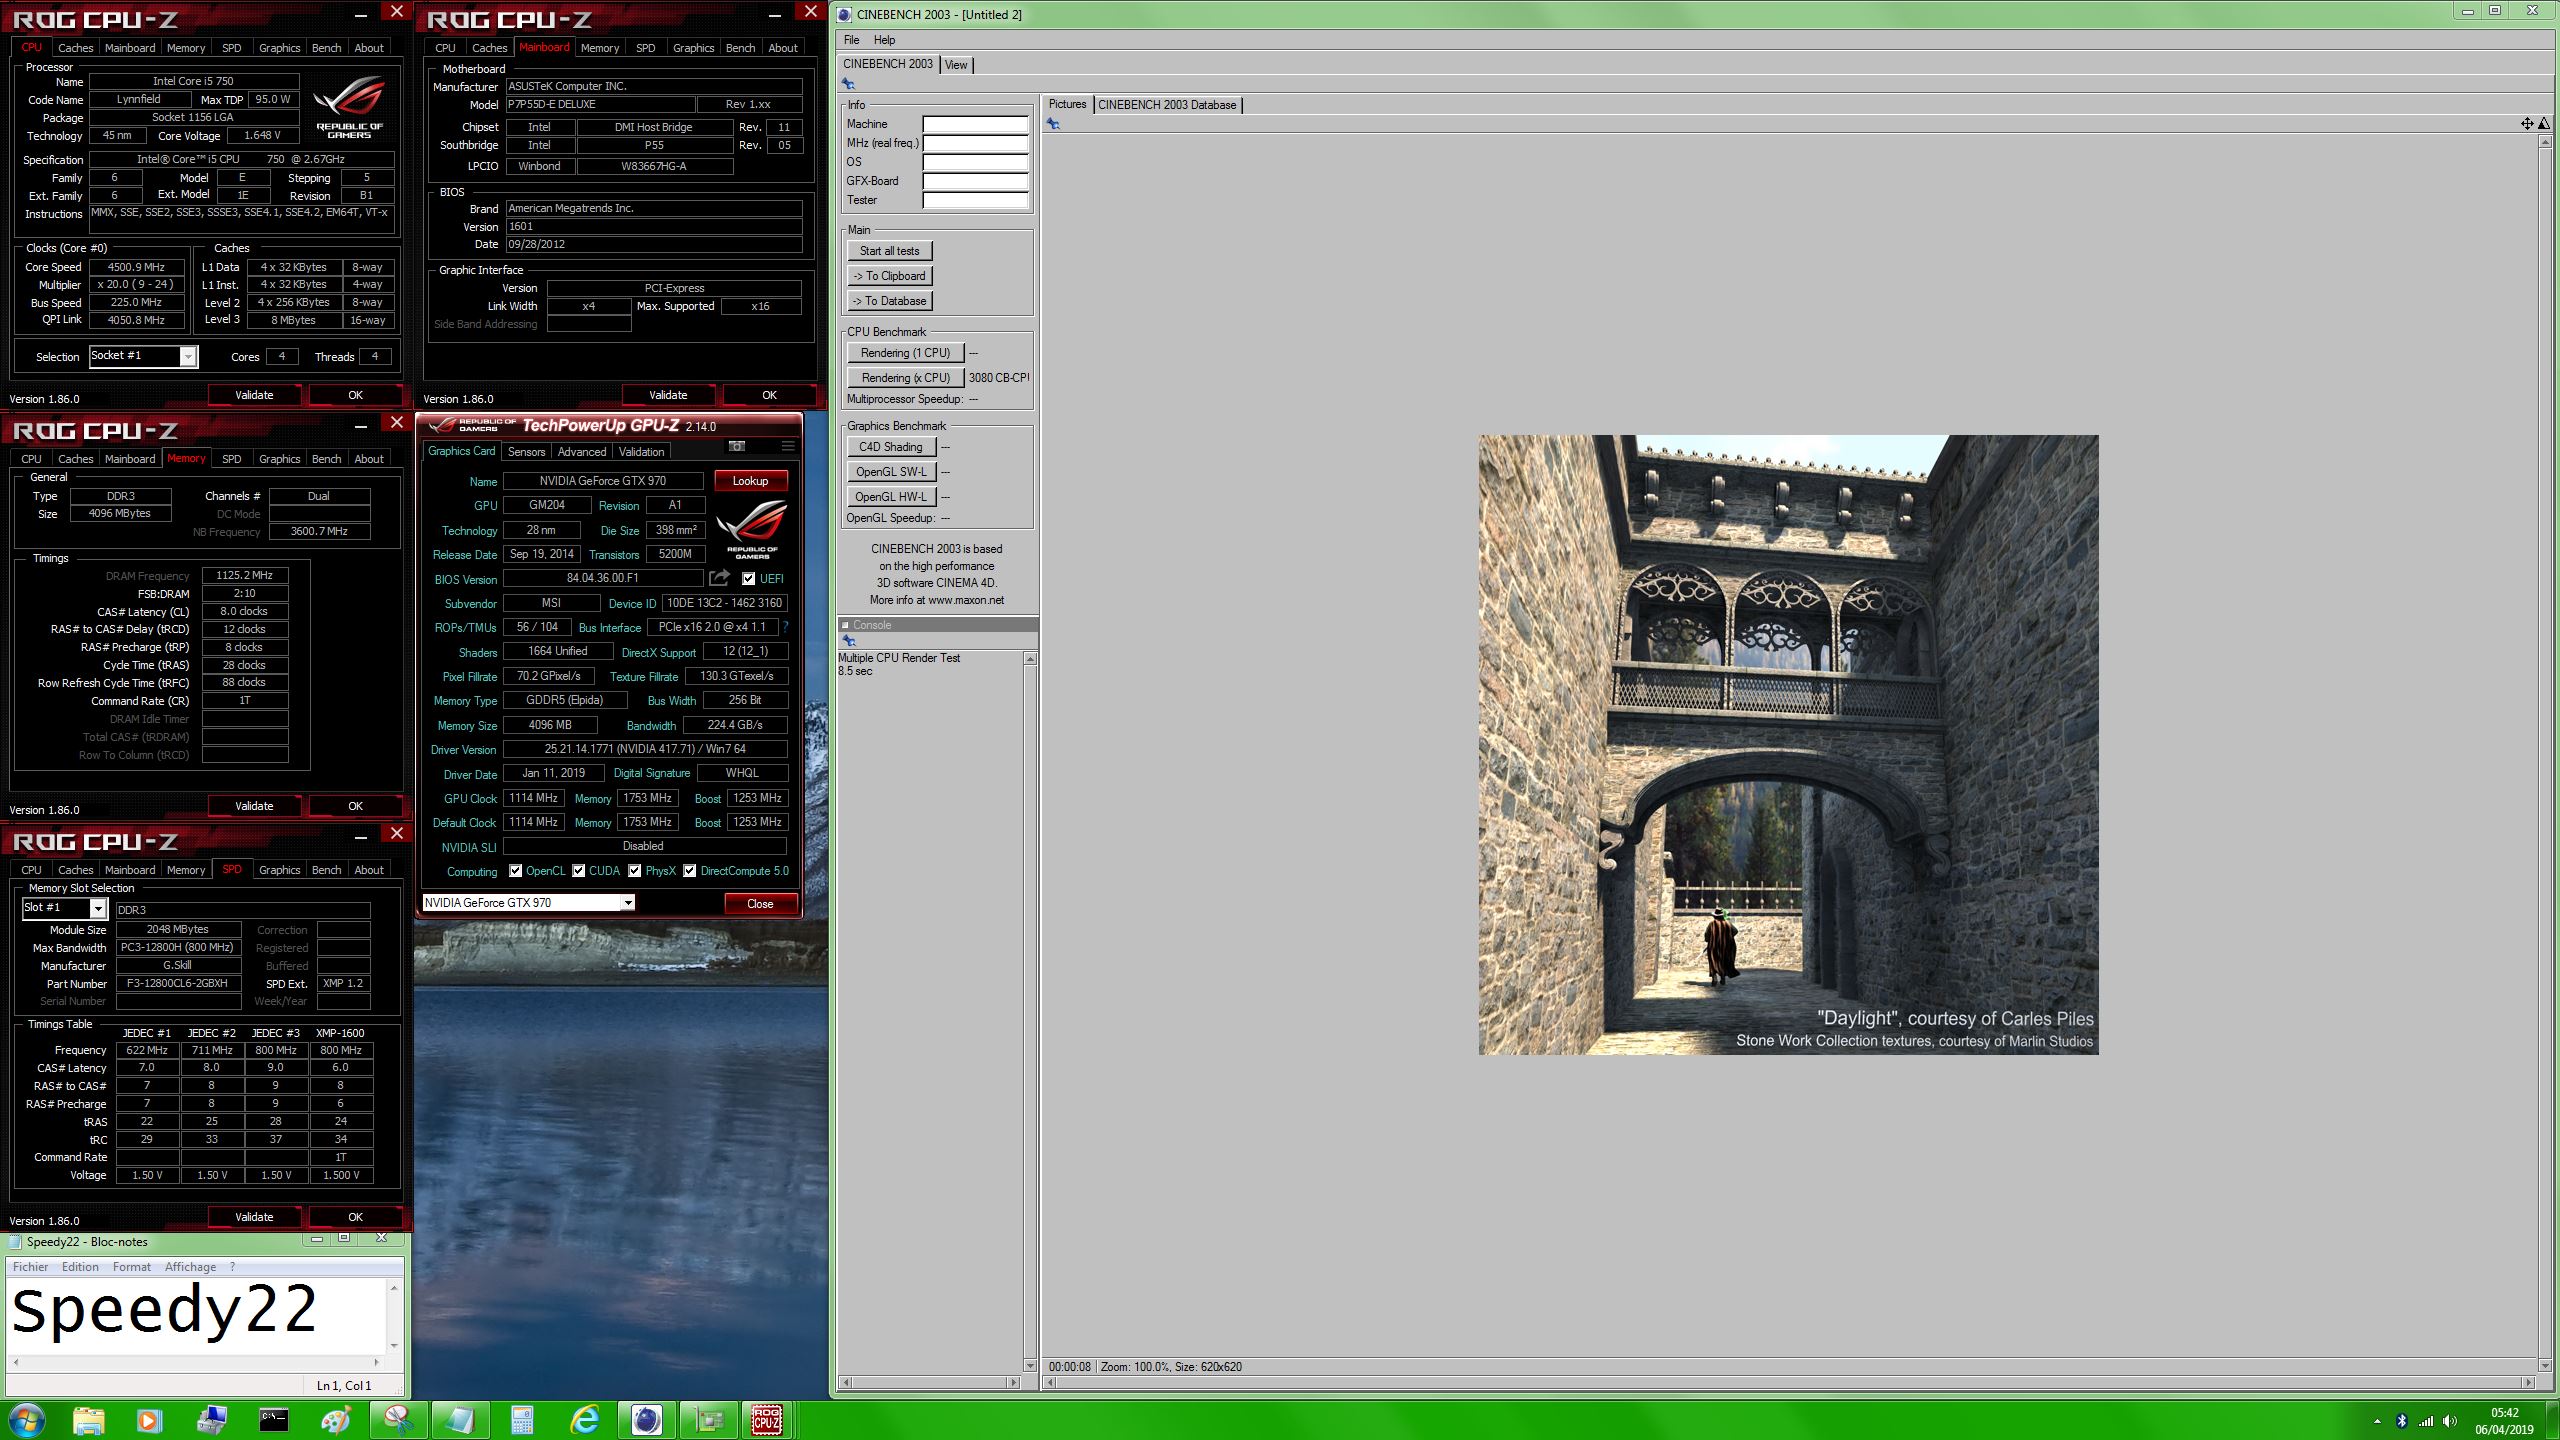Click the ROG CPU-Z taskbar icon

click(x=767, y=1420)
